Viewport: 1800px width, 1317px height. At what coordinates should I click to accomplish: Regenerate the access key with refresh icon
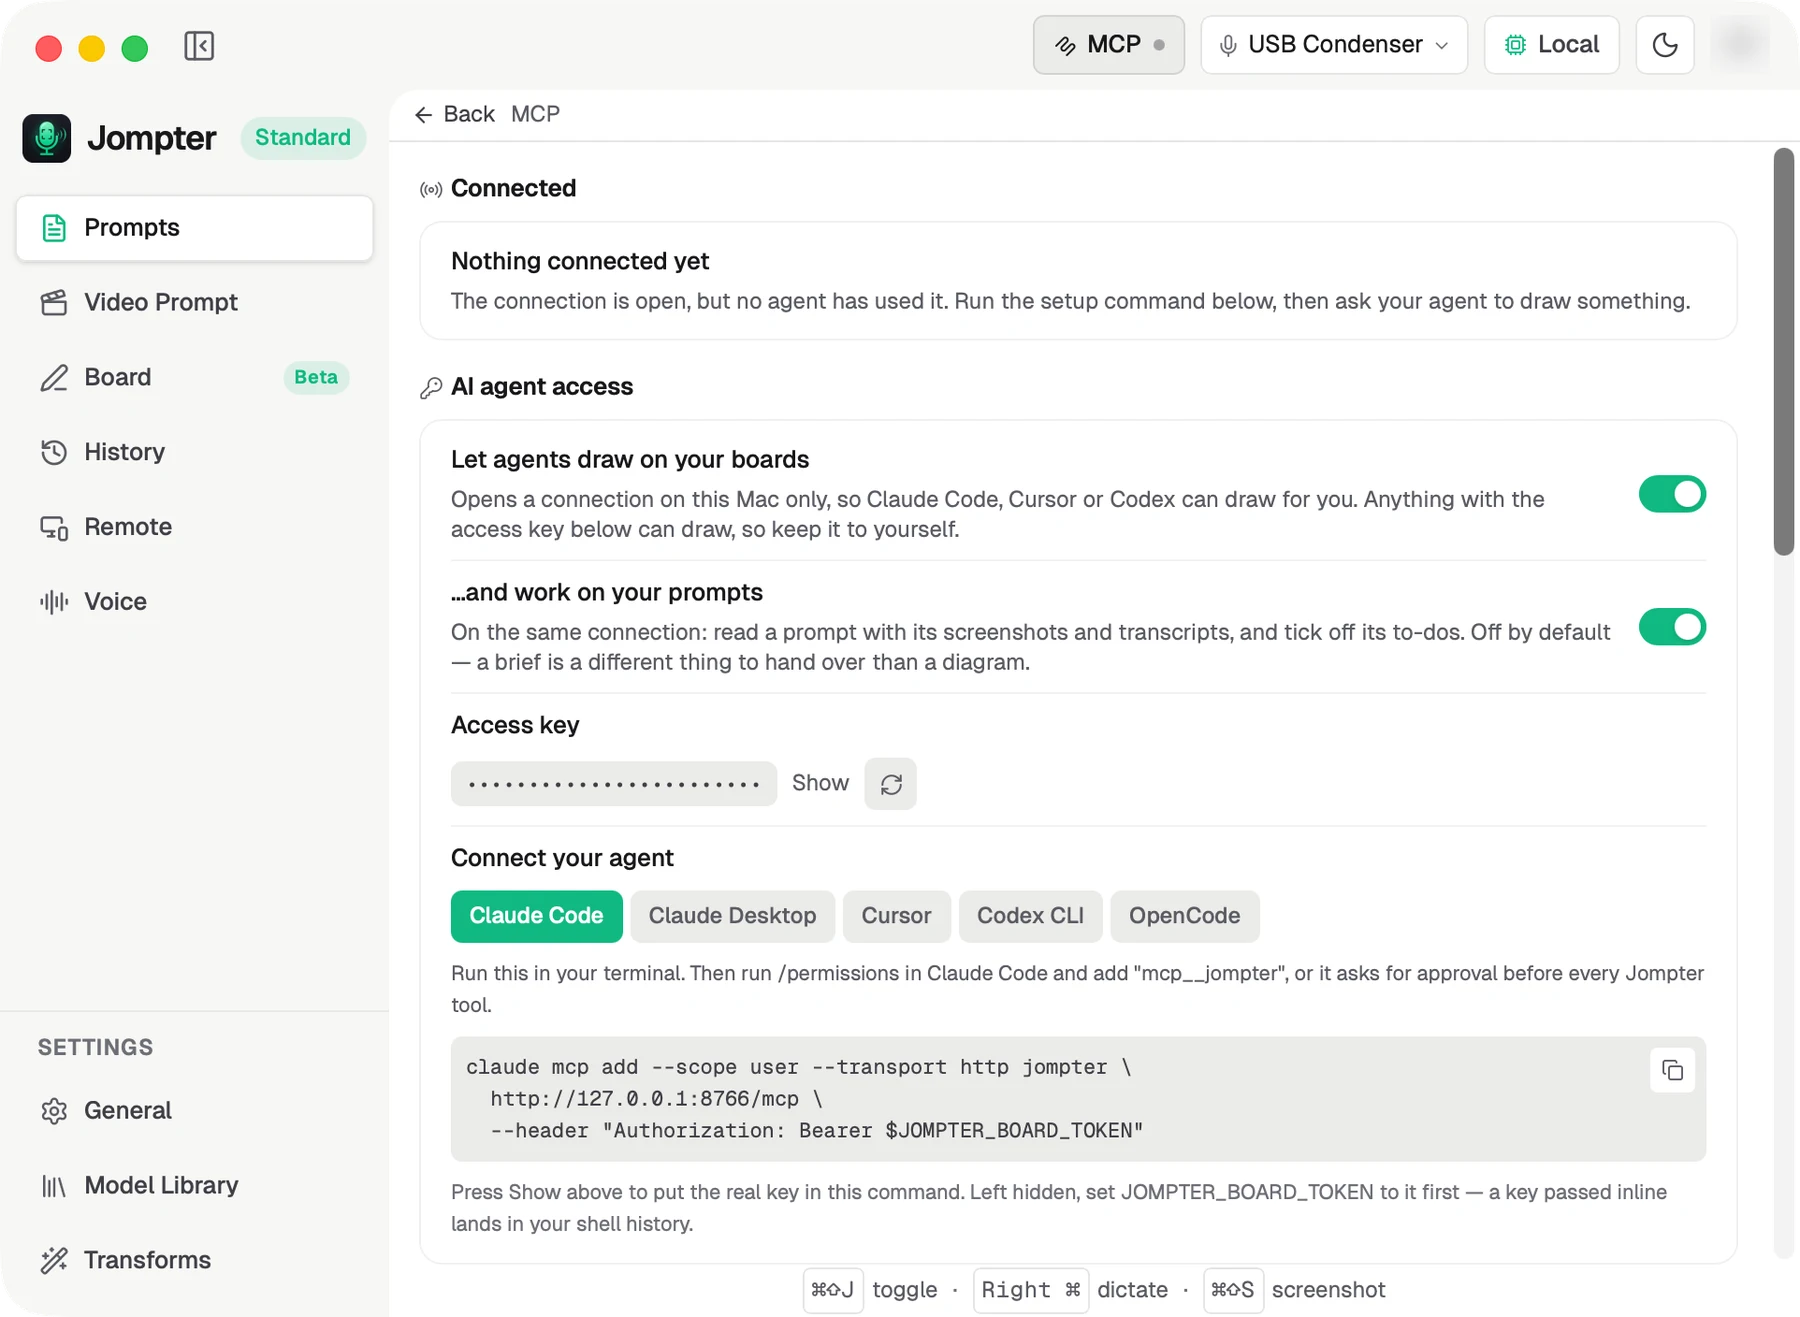pyautogui.click(x=891, y=784)
